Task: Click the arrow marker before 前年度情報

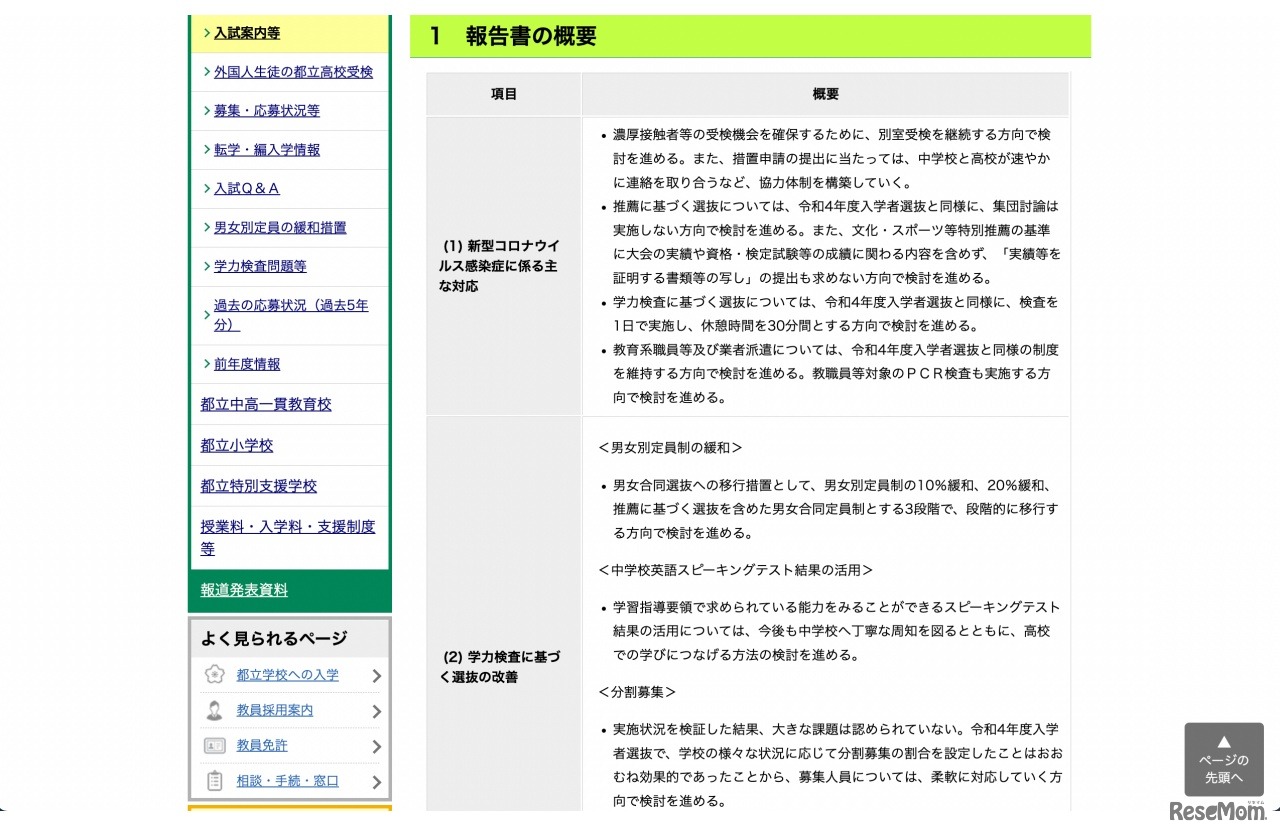Action: (207, 365)
